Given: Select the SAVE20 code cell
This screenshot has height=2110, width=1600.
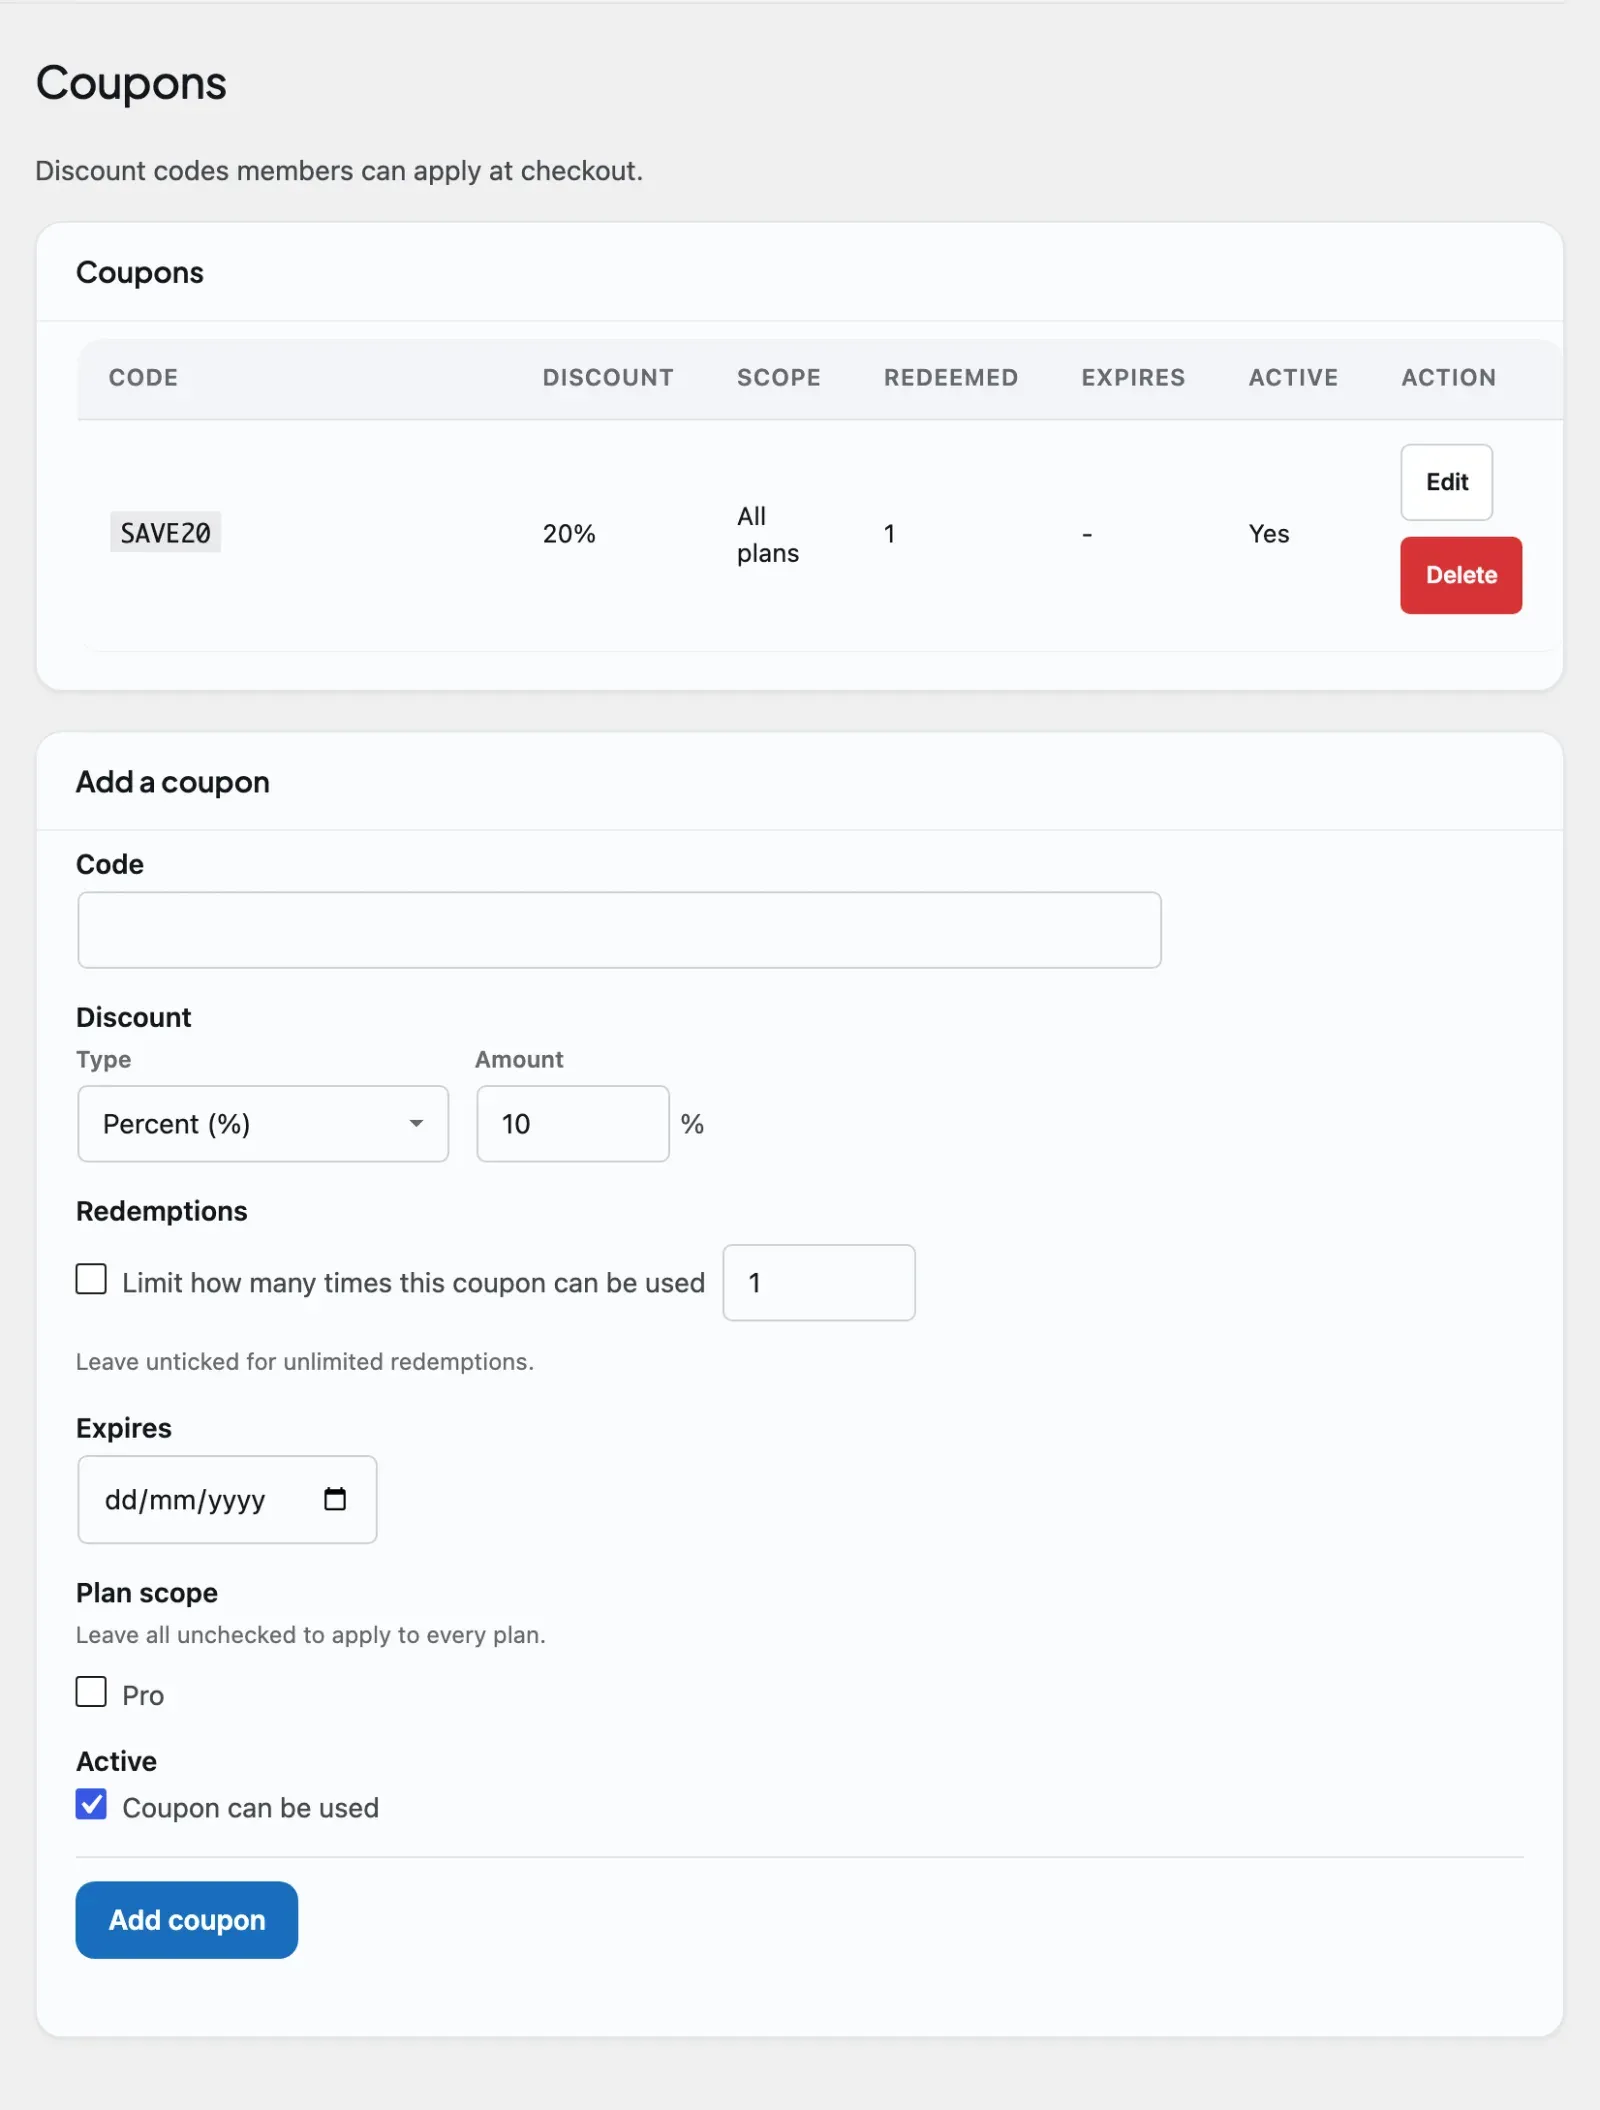Looking at the screenshot, I should click(165, 533).
